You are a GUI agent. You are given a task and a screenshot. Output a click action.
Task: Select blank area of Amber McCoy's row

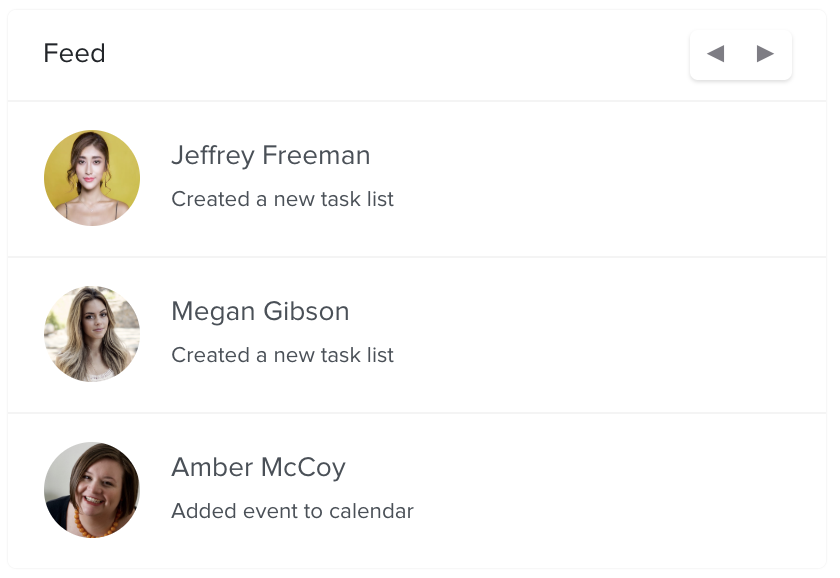589,491
